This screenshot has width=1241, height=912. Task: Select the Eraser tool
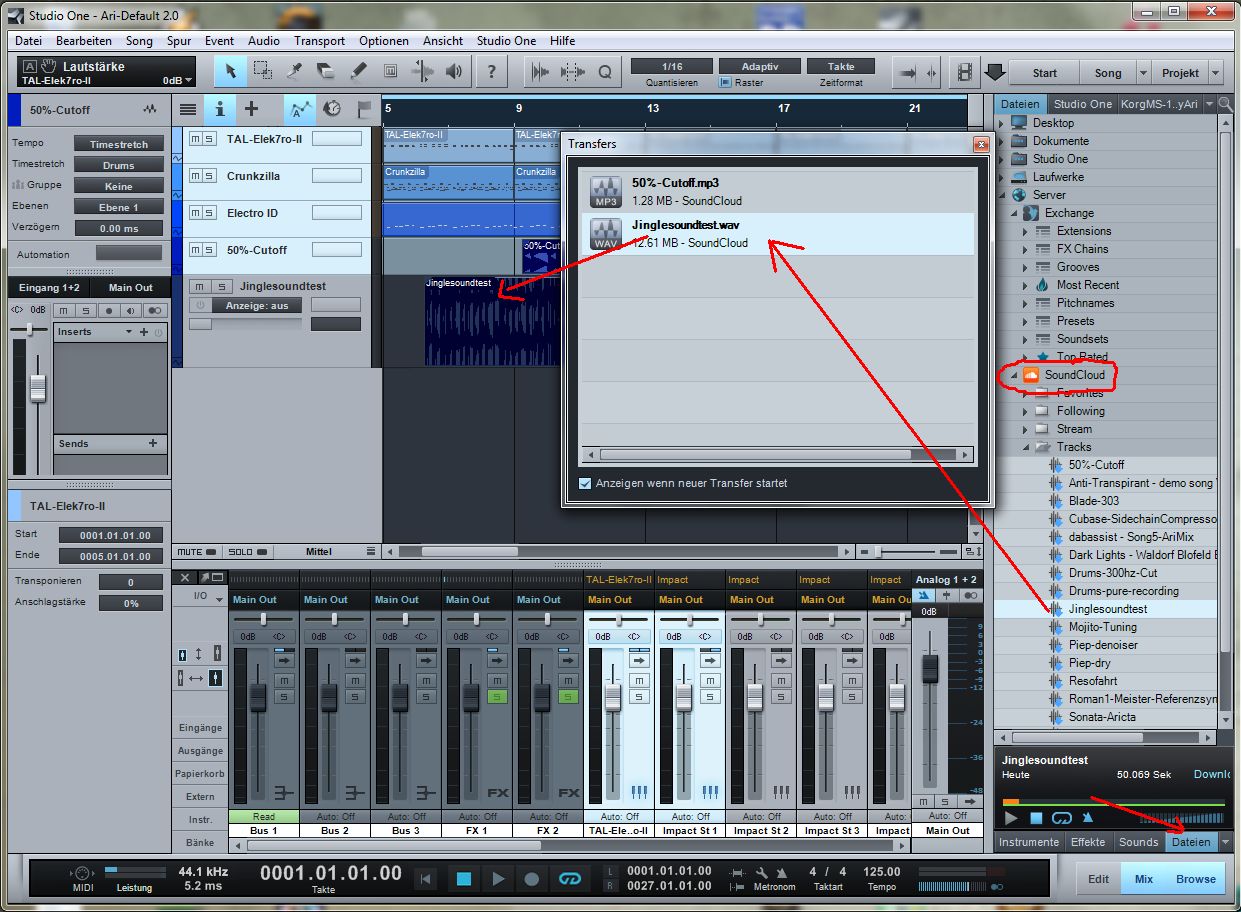tap(326, 72)
